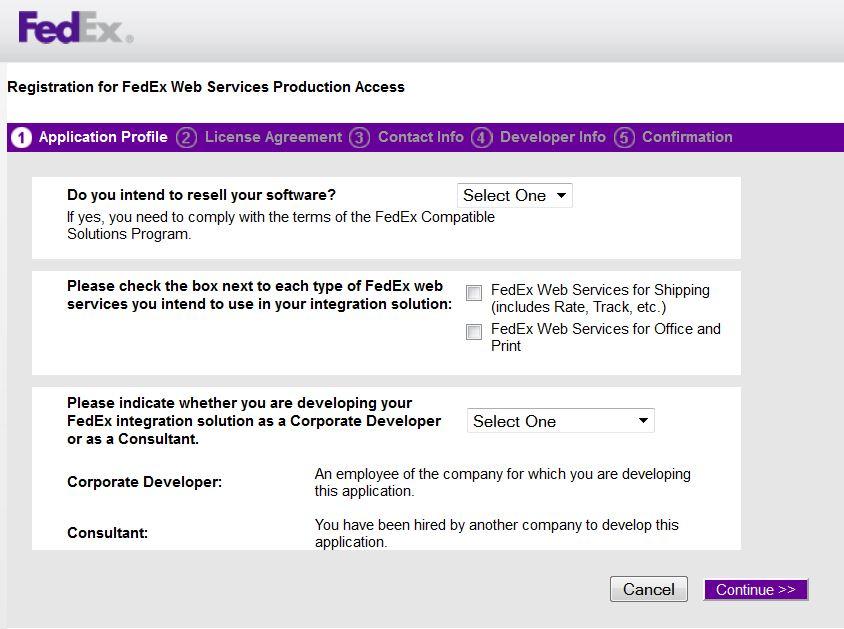Click the step 2 circle icon
844x629 pixels.
pos(186,138)
